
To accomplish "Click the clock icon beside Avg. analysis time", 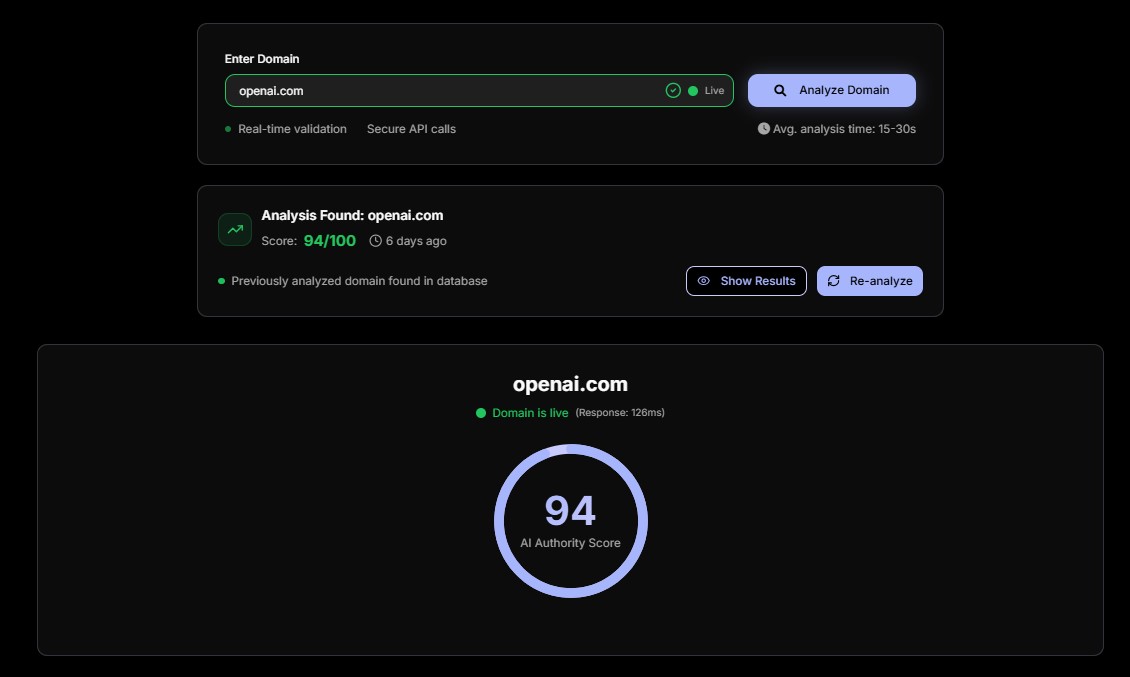I will tap(764, 129).
